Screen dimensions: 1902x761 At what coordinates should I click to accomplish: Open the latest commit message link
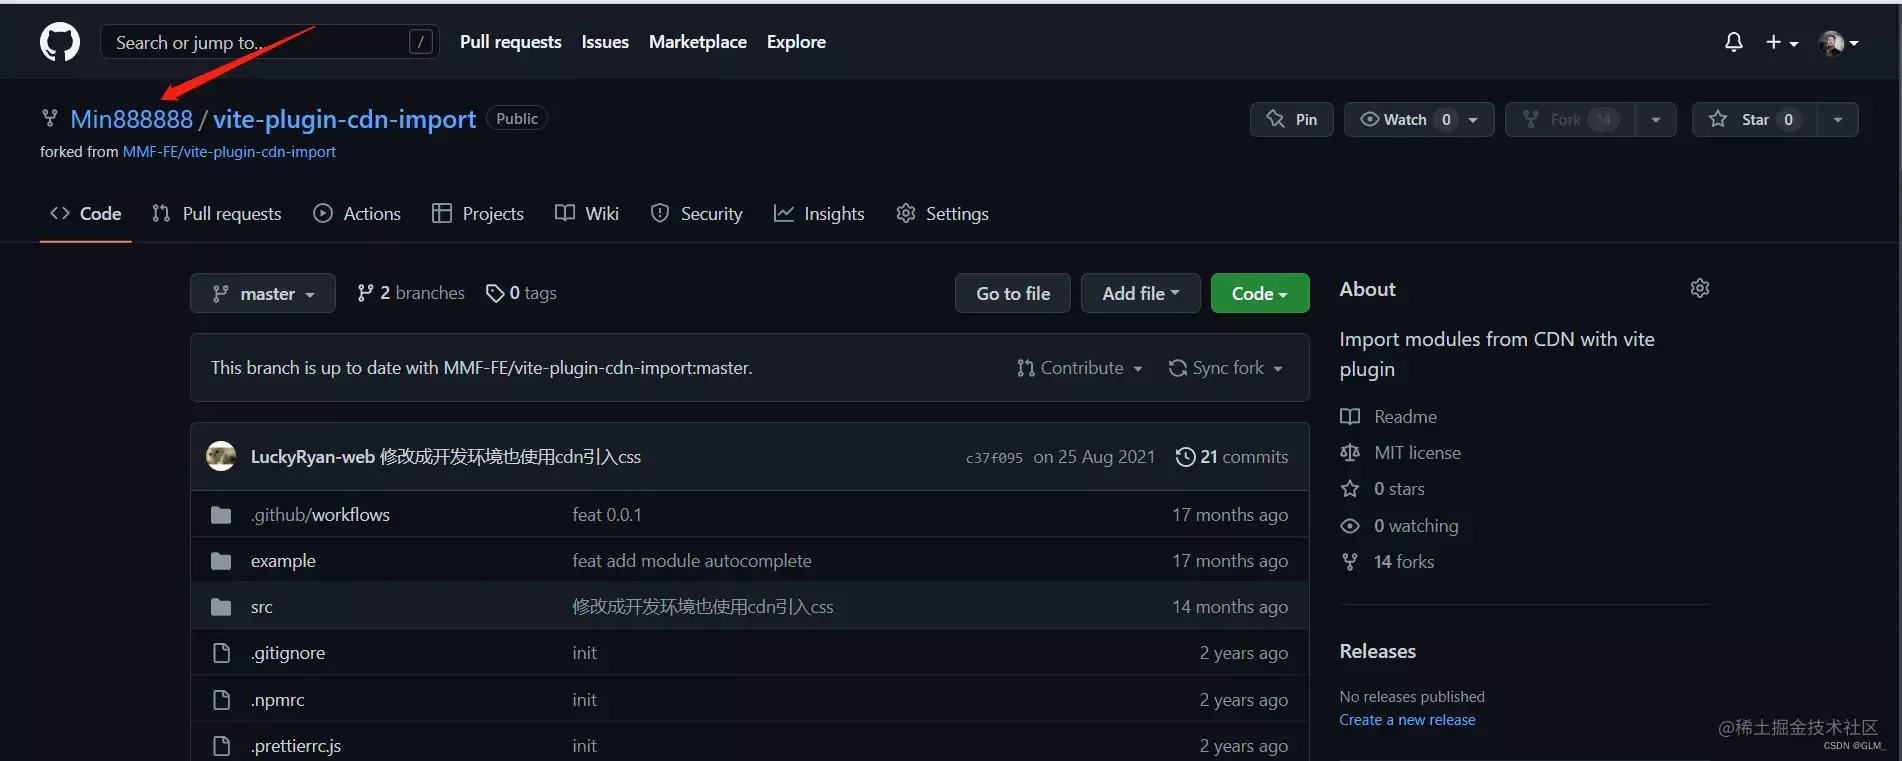pyautogui.click(x=510, y=457)
